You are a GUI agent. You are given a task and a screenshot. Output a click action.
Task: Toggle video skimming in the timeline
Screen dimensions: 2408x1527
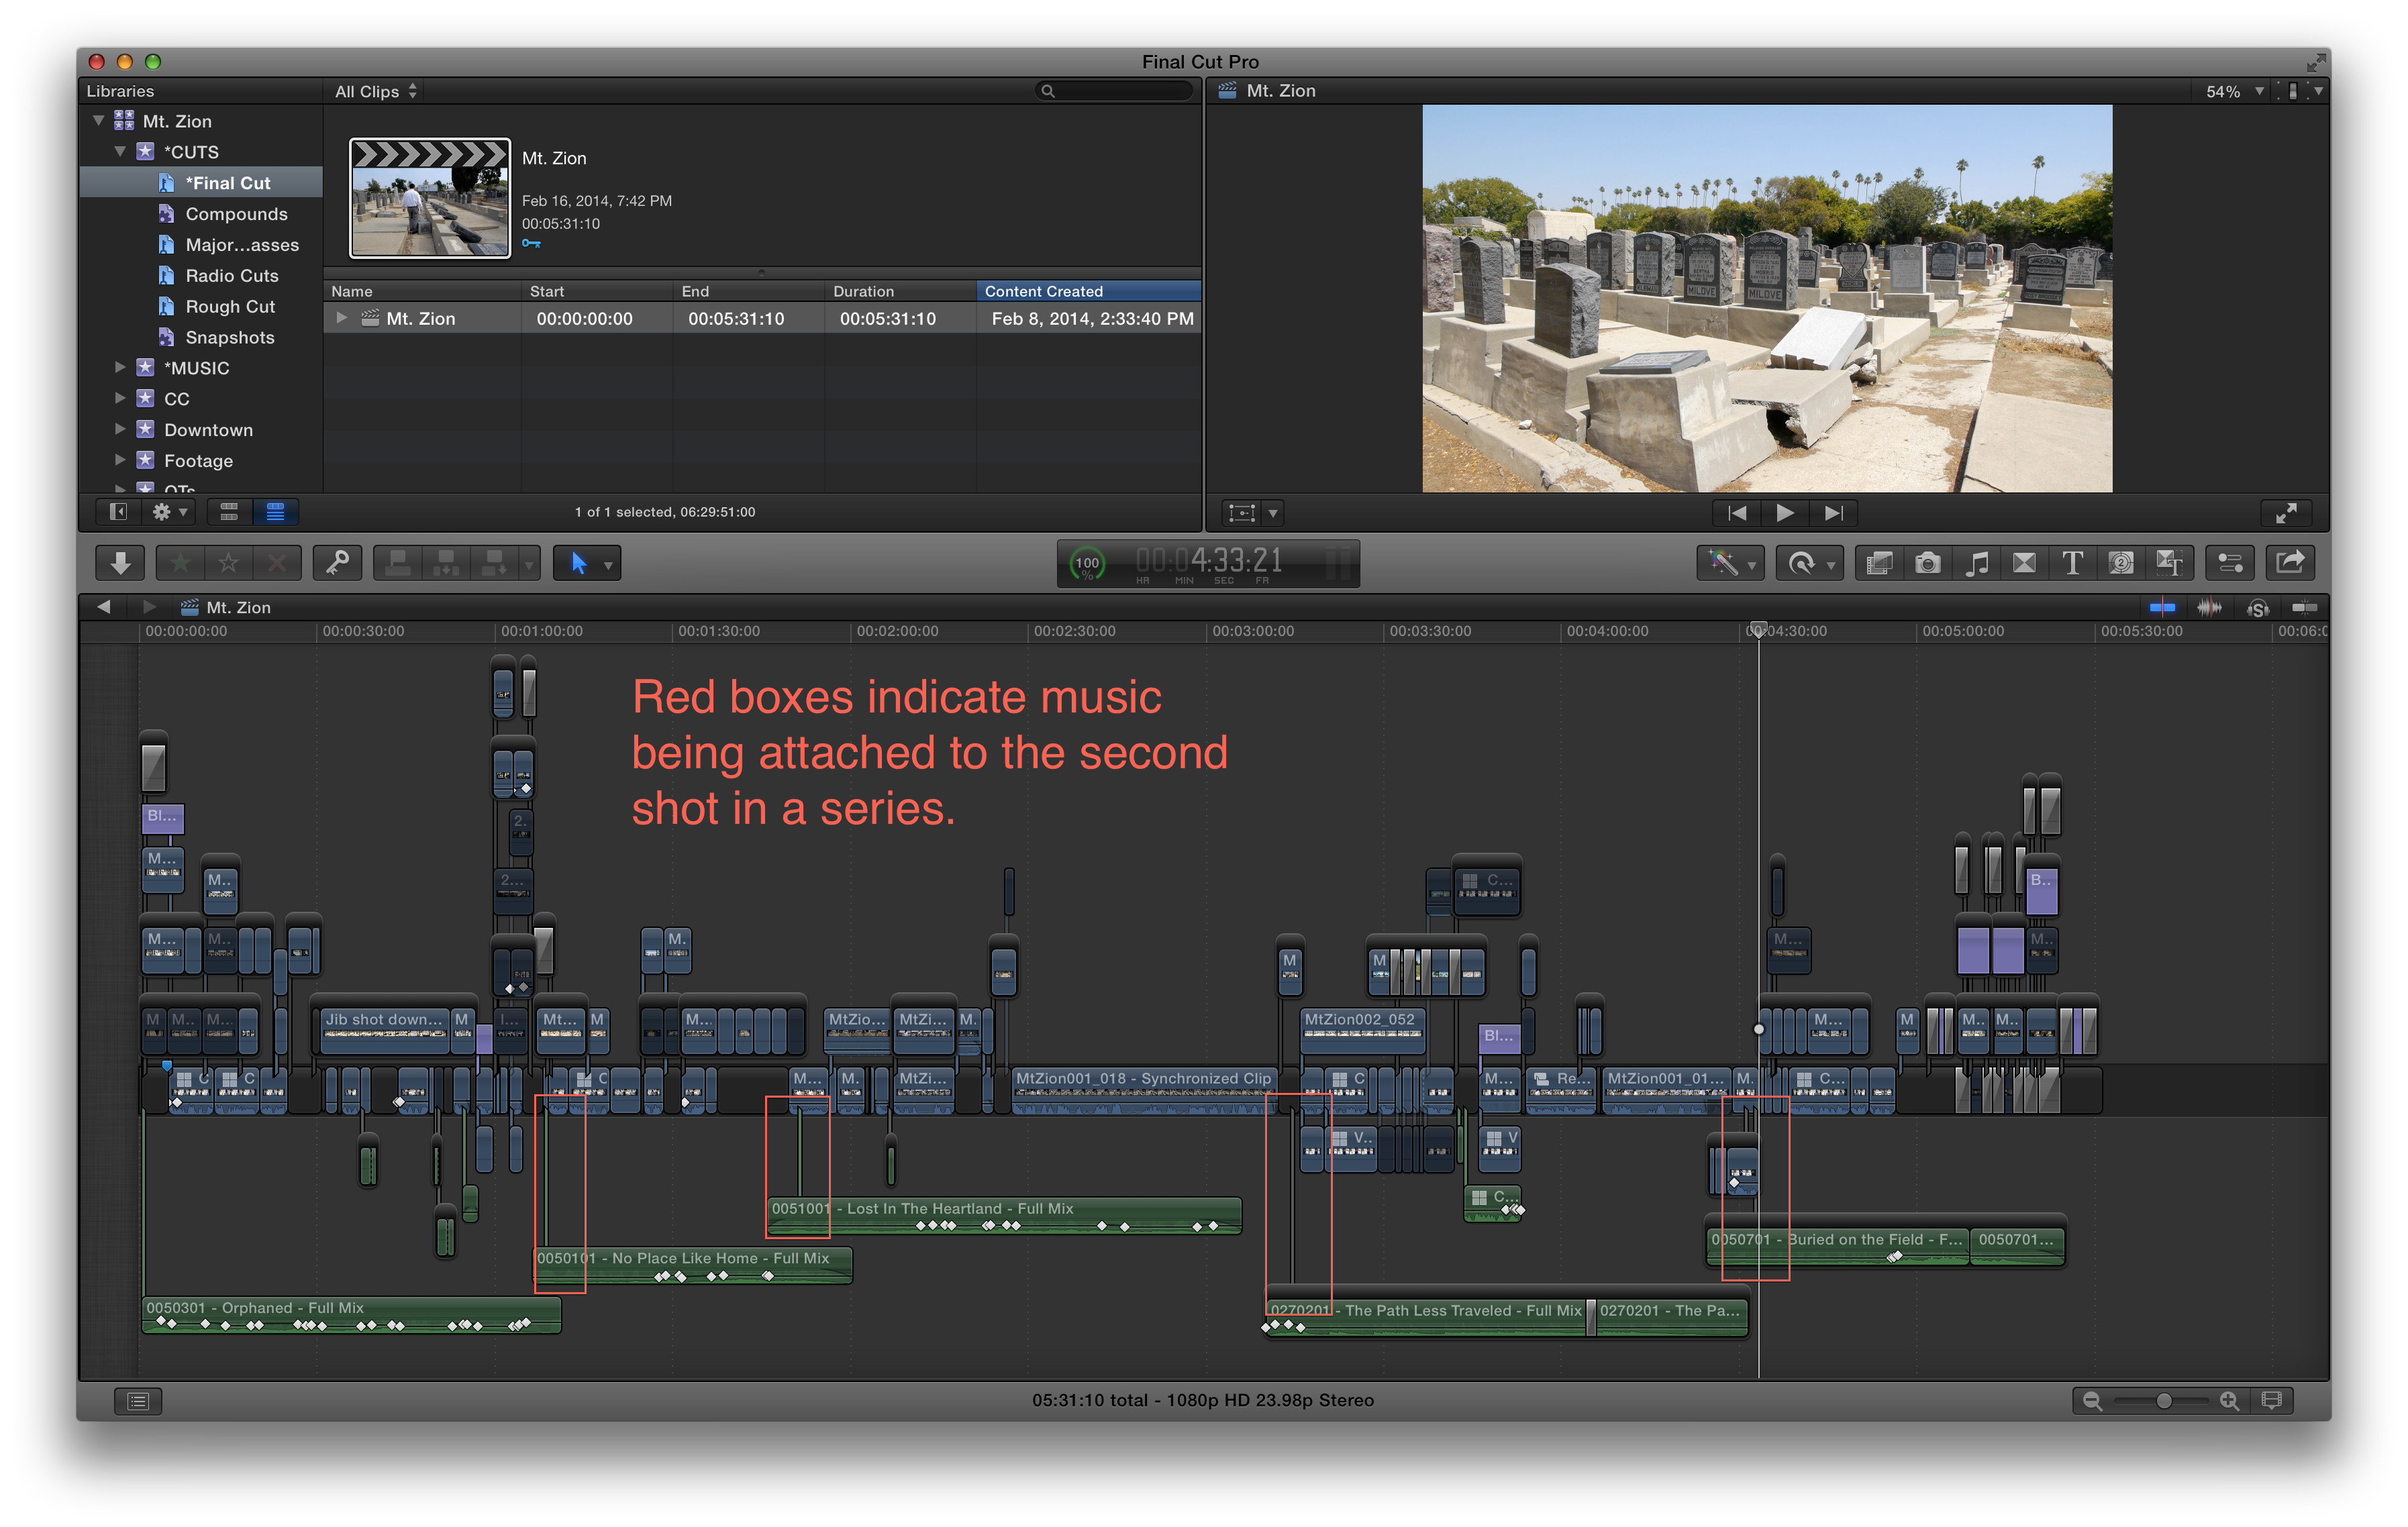2162,607
